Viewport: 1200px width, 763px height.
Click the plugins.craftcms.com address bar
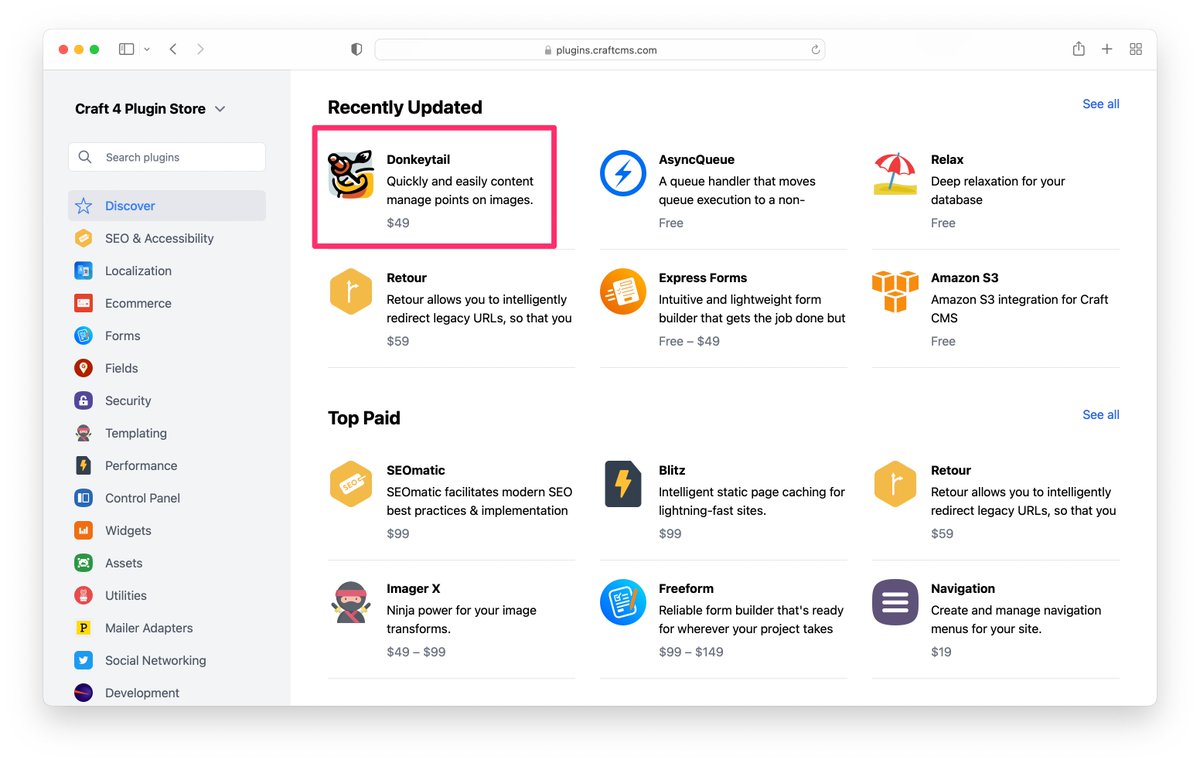pos(600,50)
